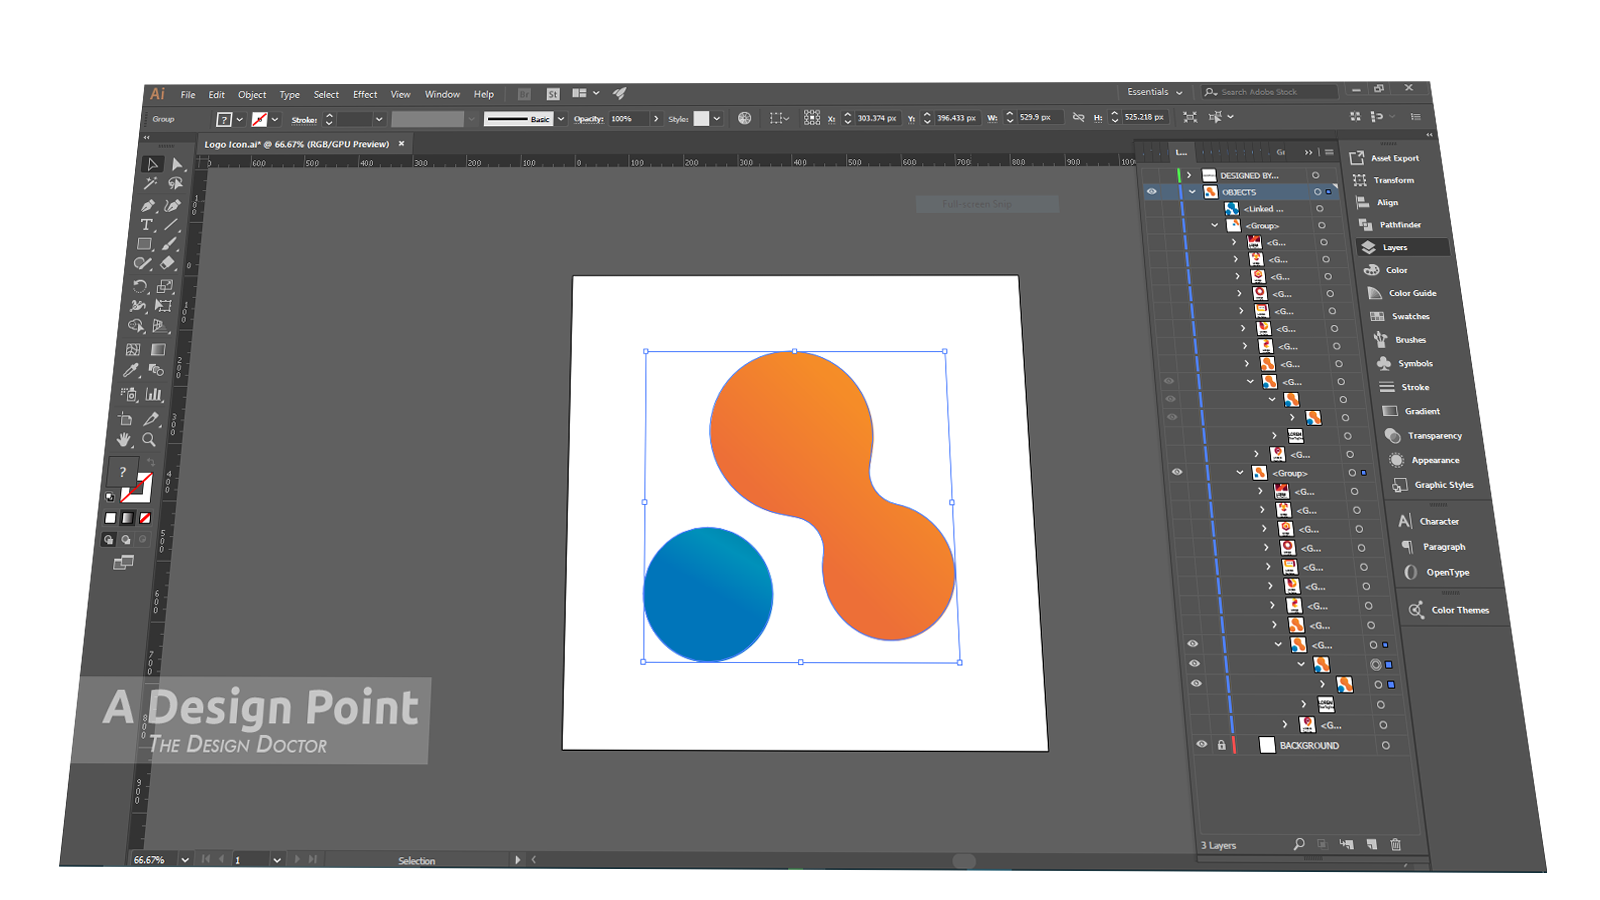This screenshot has width=1600, height=900.
Task: Choose the Lasso tool
Action: [175, 184]
